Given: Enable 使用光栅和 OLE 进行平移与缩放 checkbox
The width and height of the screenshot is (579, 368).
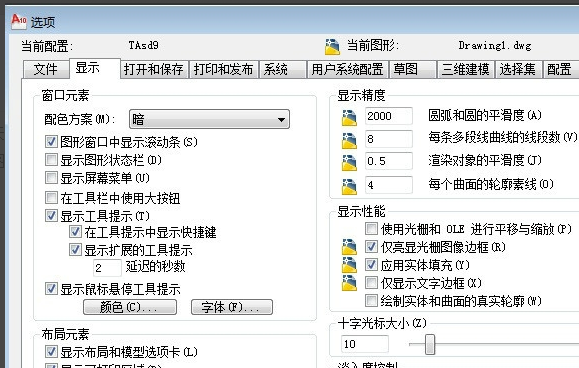Looking at the screenshot, I should click(371, 229).
